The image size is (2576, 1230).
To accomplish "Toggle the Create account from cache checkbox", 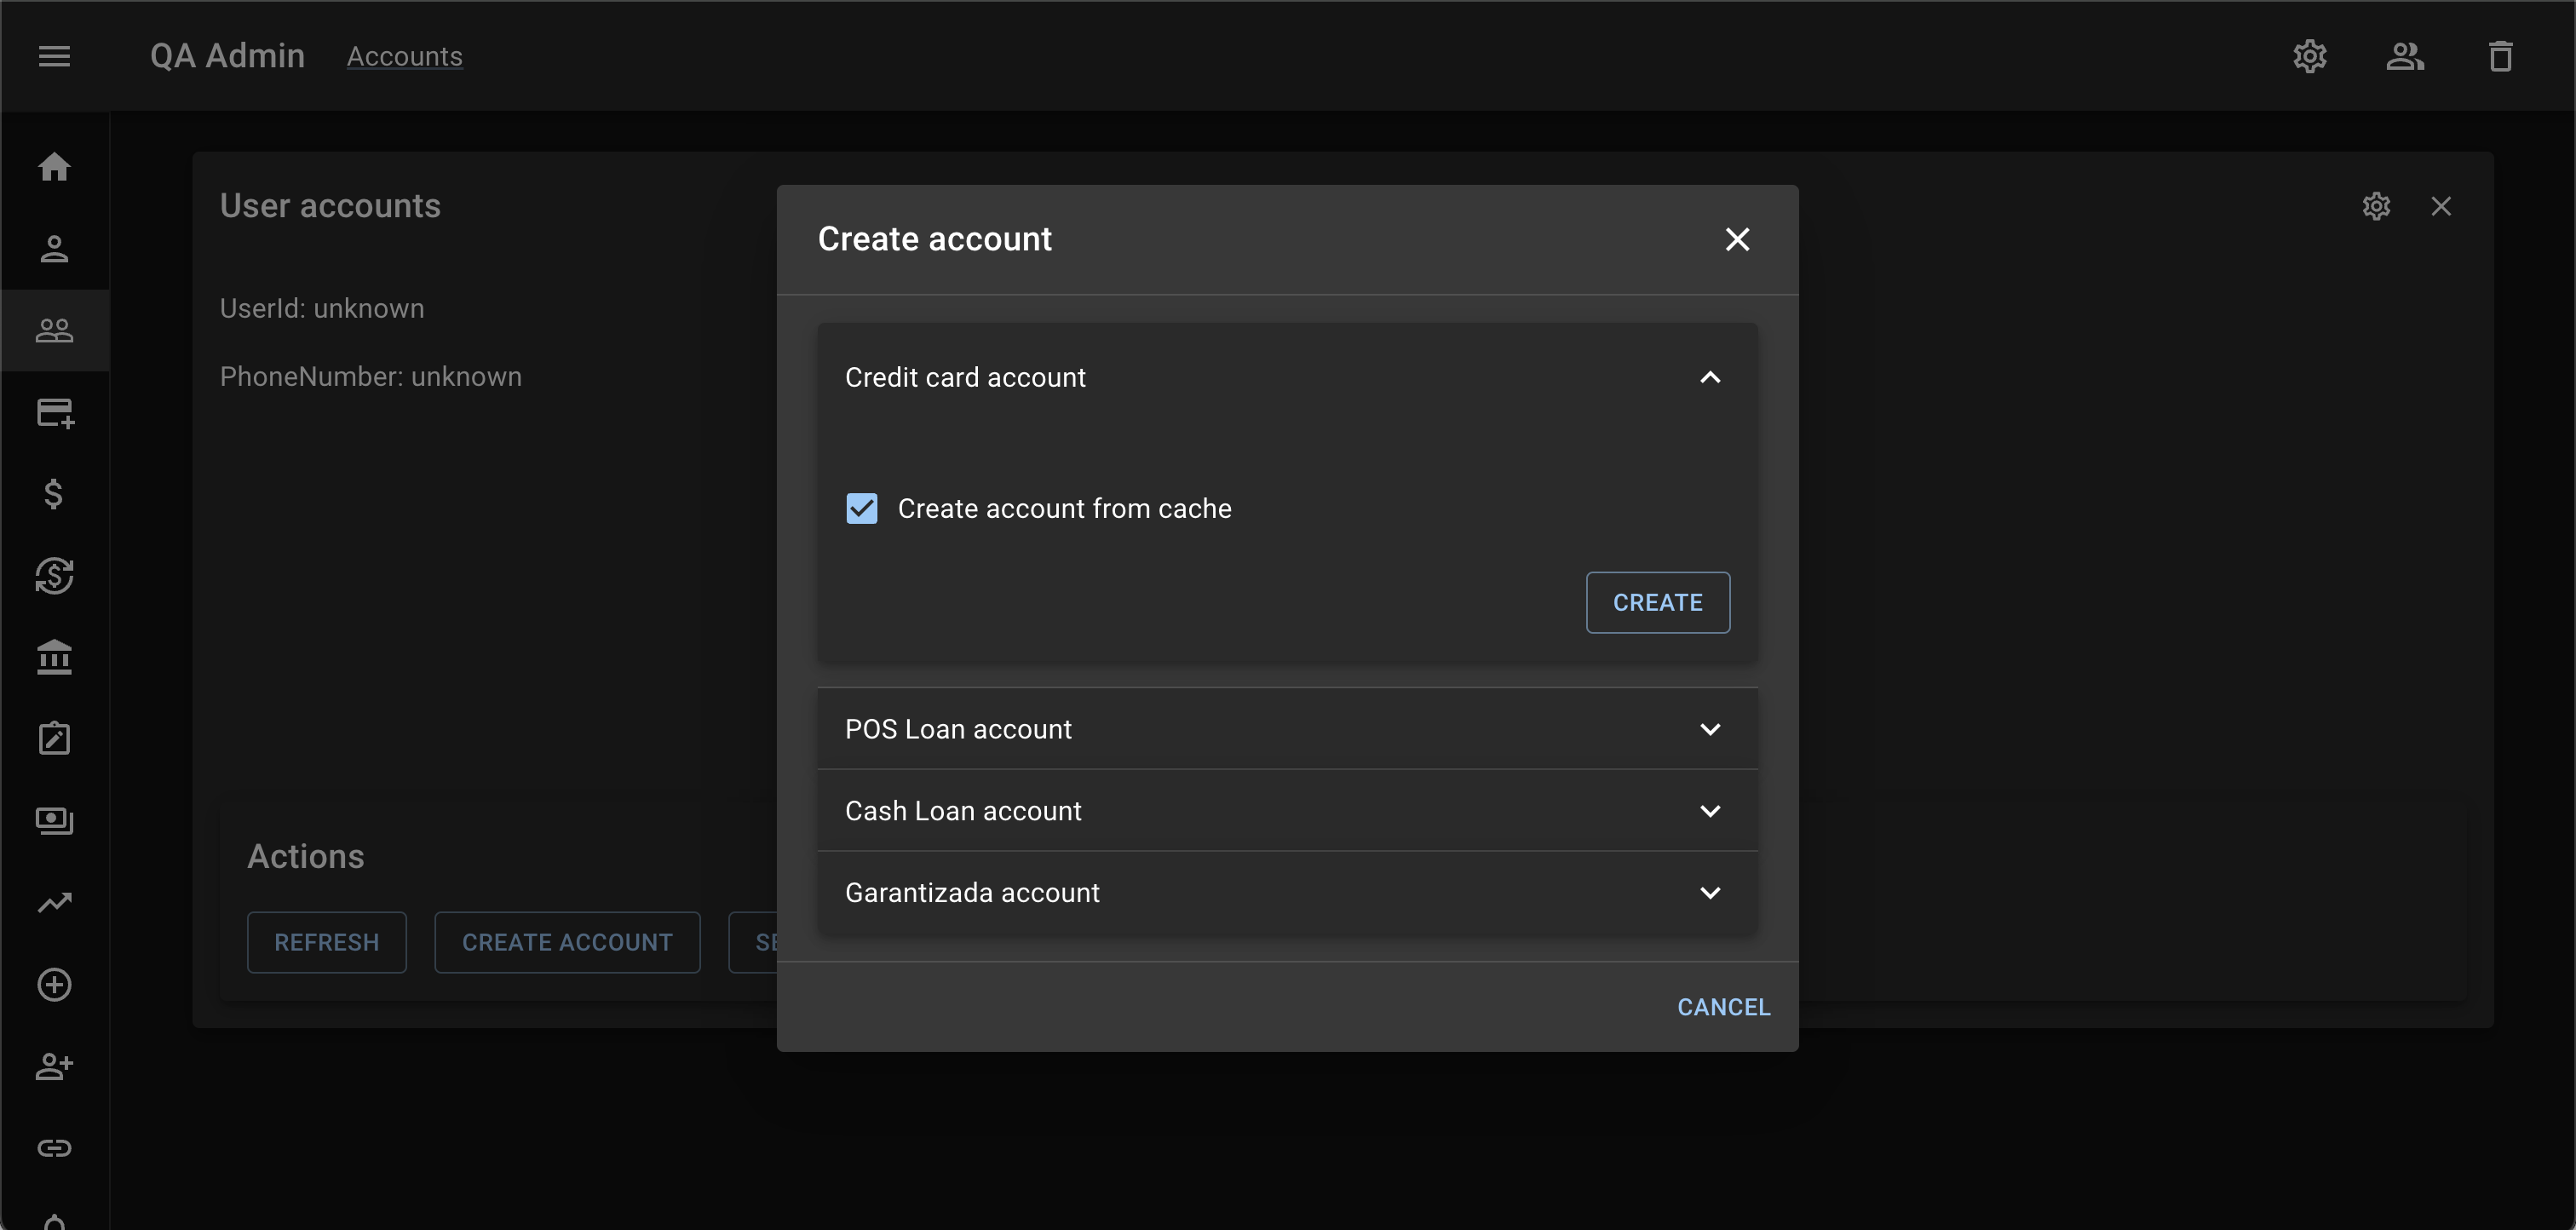I will click(861, 509).
